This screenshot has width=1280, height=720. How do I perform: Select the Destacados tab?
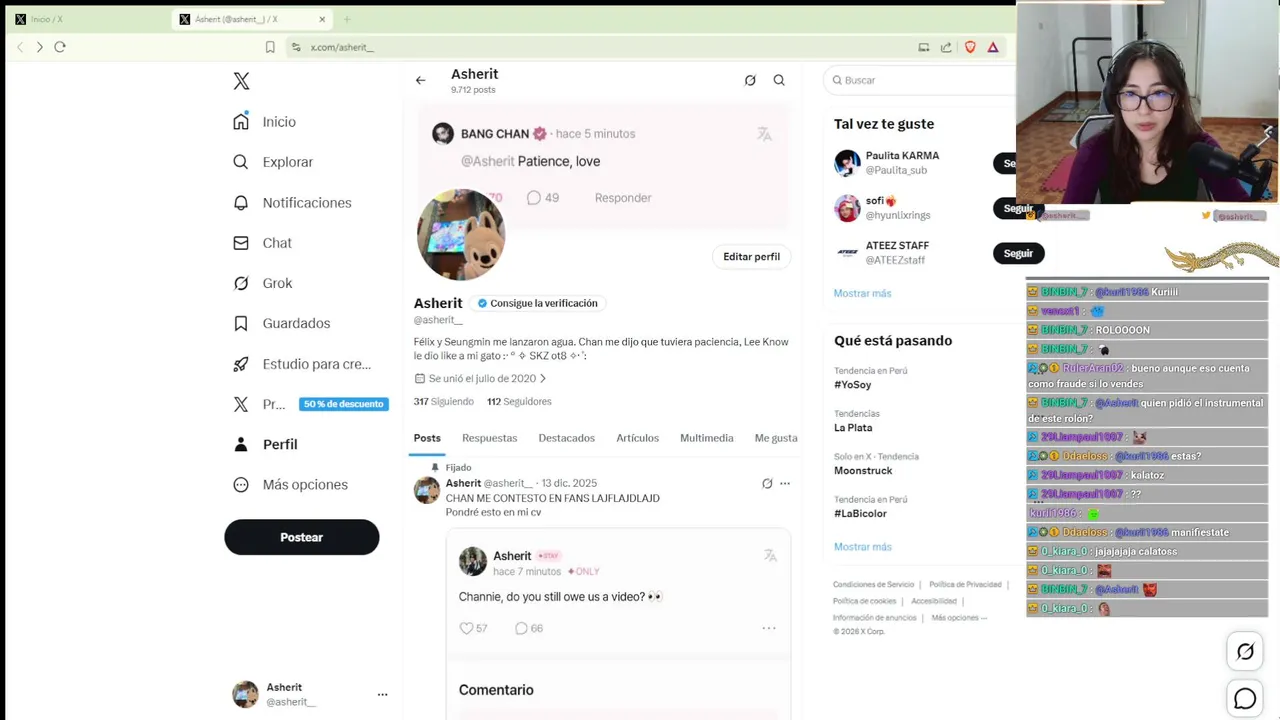[567, 438]
